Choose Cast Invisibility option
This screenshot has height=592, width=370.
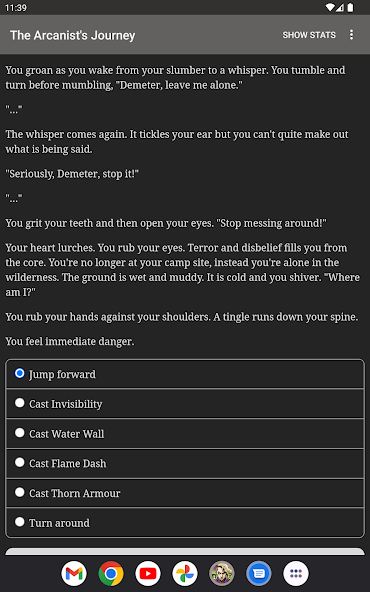[x=185, y=404]
